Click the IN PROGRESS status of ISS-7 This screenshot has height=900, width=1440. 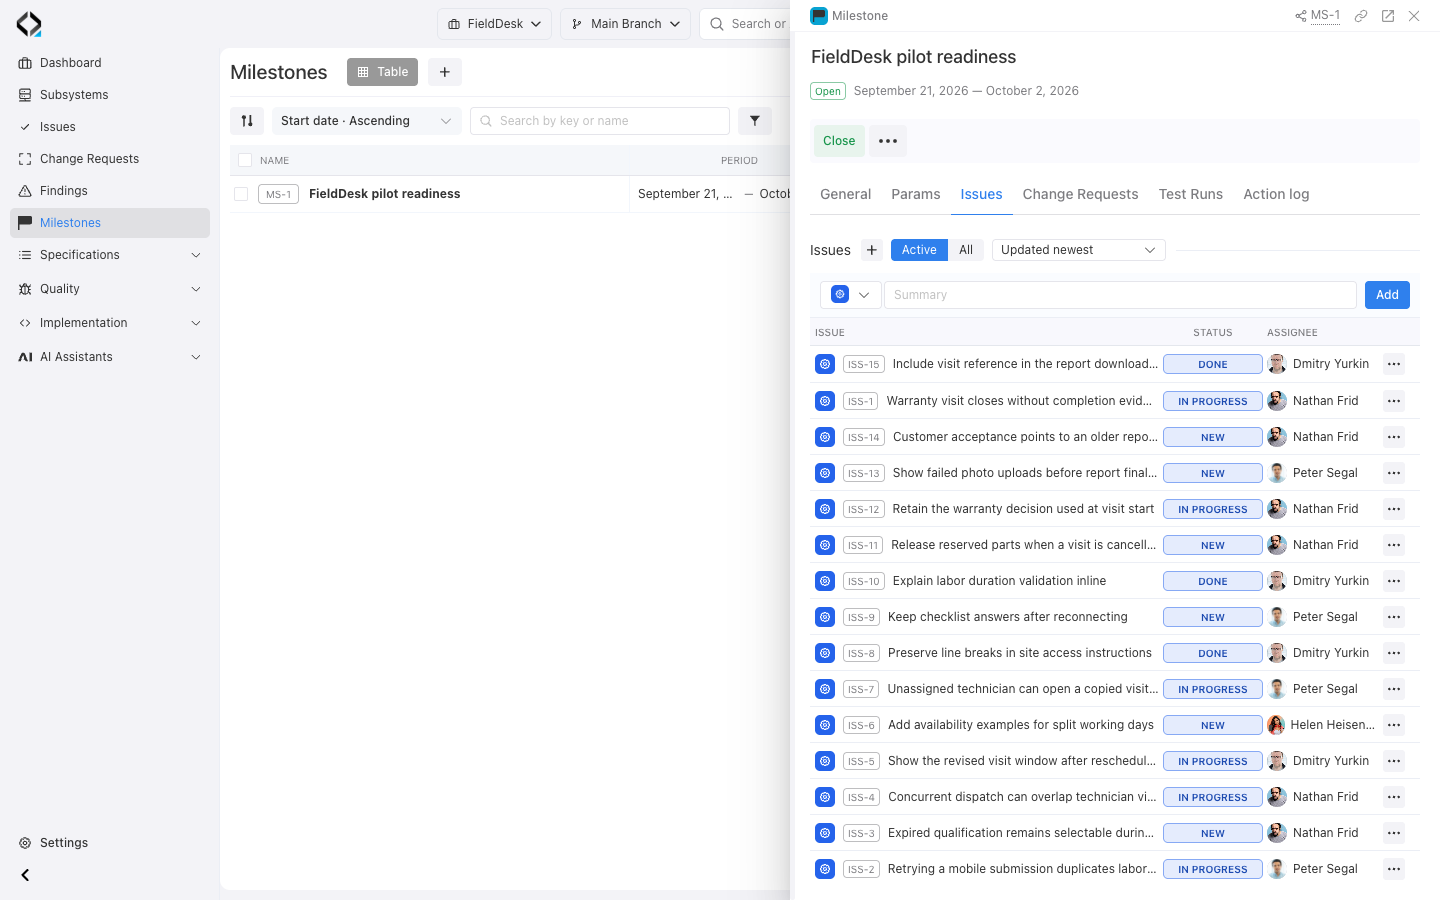[x=1213, y=689]
